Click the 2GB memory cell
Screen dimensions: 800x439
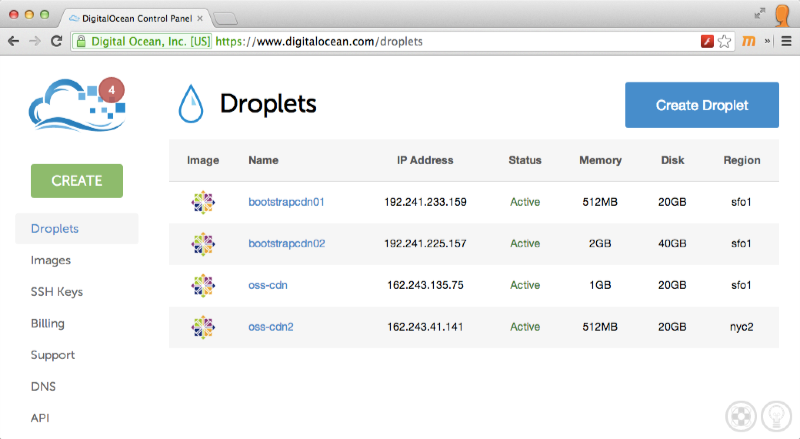600,243
